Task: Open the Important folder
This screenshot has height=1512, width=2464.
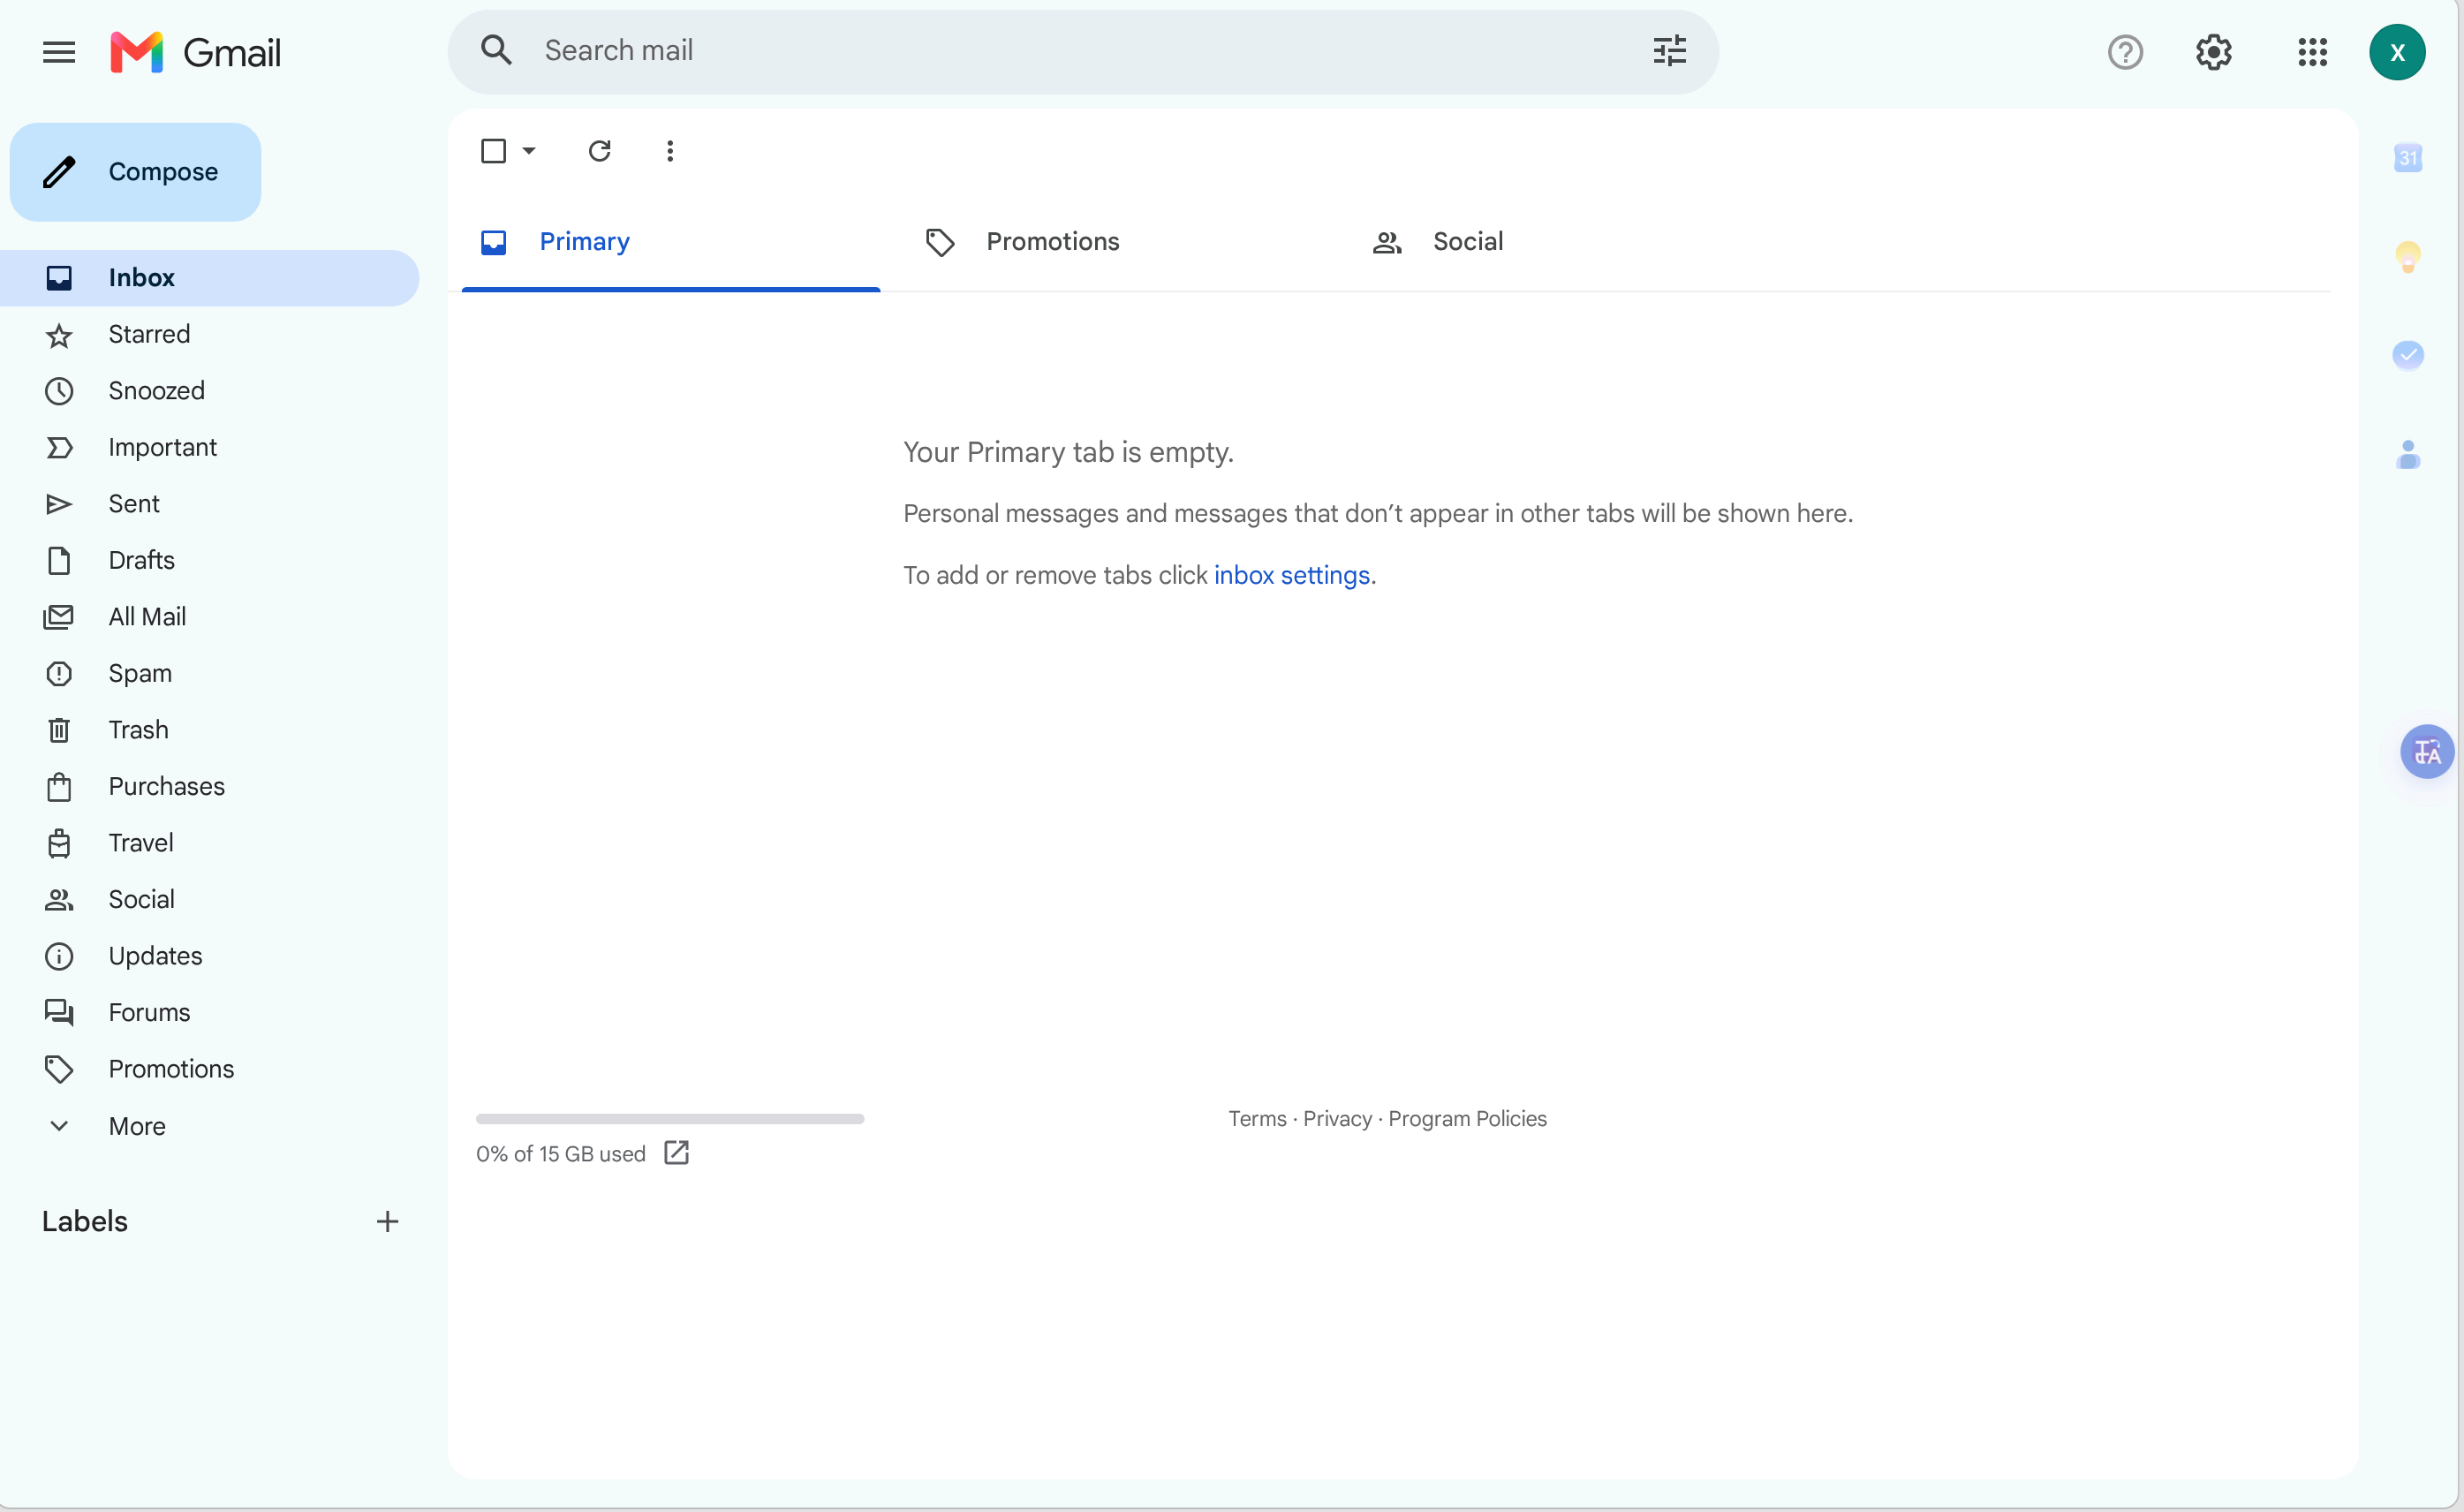Action: [210, 447]
